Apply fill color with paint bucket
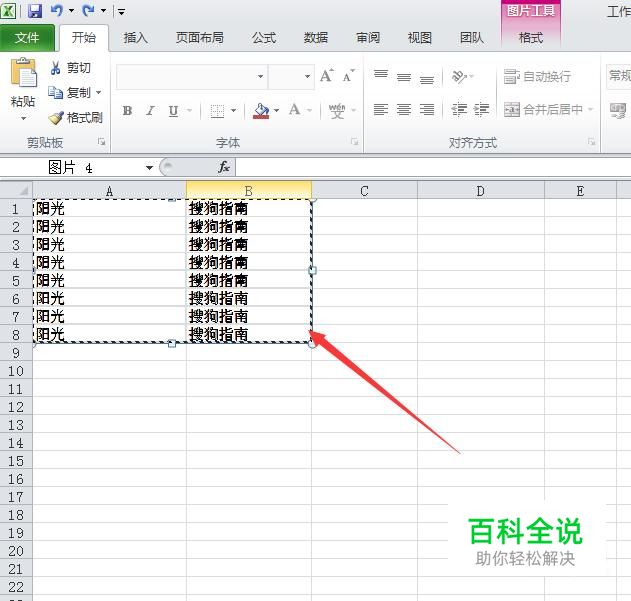 [x=261, y=111]
